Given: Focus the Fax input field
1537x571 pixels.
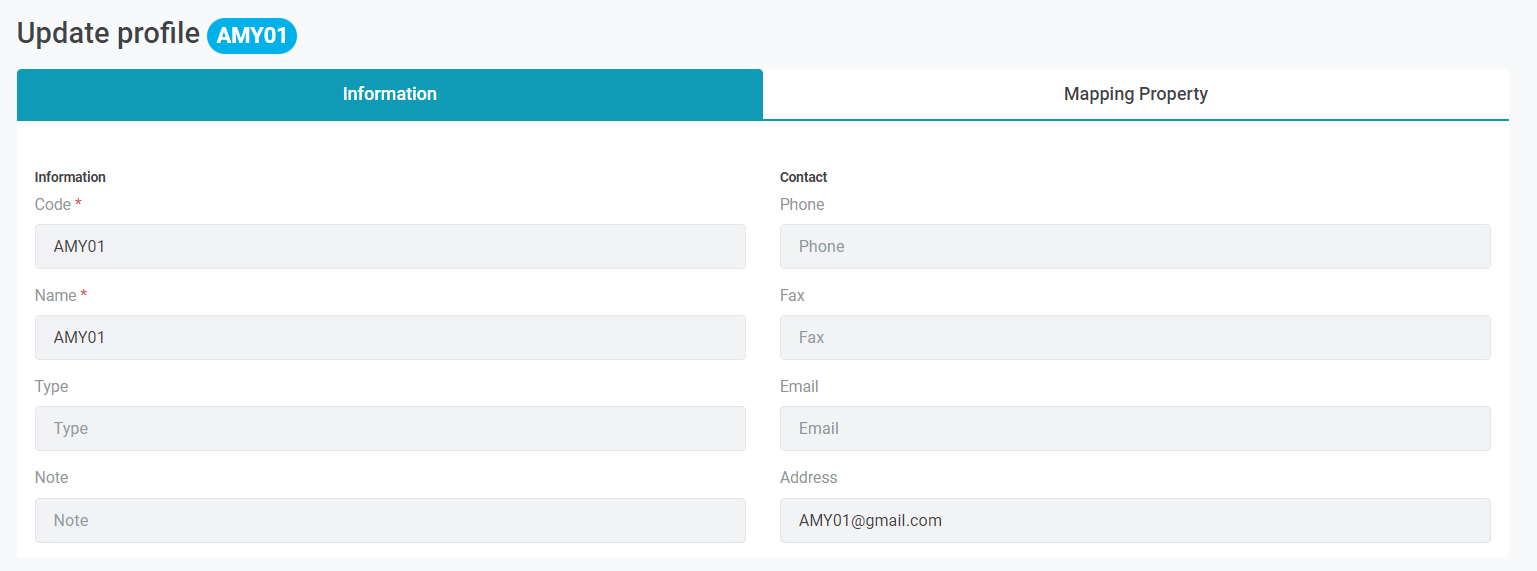Looking at the screenshot, I should point(1134,337).
